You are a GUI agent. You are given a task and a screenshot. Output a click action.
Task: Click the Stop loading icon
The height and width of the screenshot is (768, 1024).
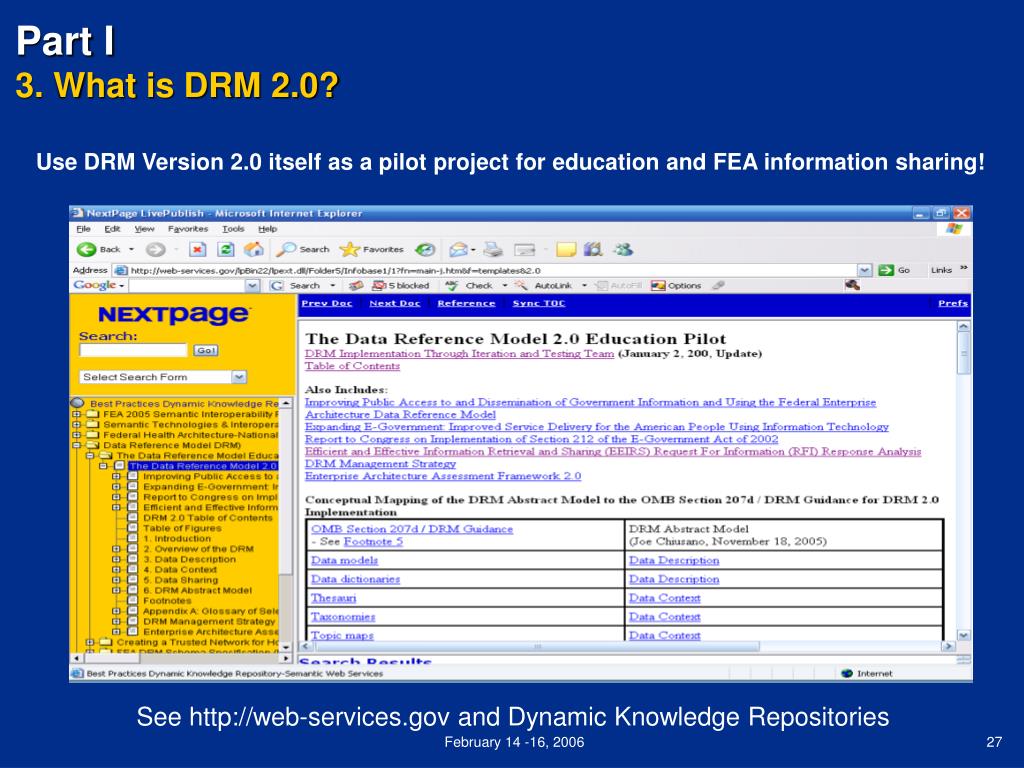[x=197, y=249]
